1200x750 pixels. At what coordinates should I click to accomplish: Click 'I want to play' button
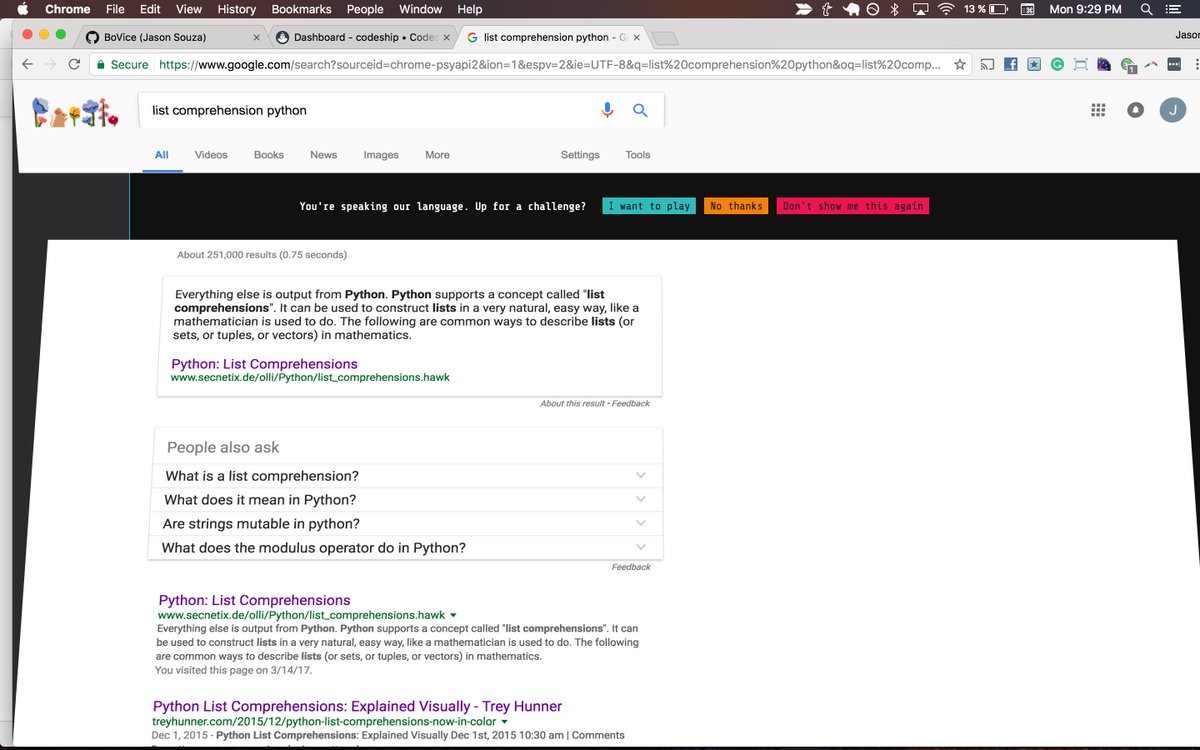pyautogui.click(x=649, y=206)
